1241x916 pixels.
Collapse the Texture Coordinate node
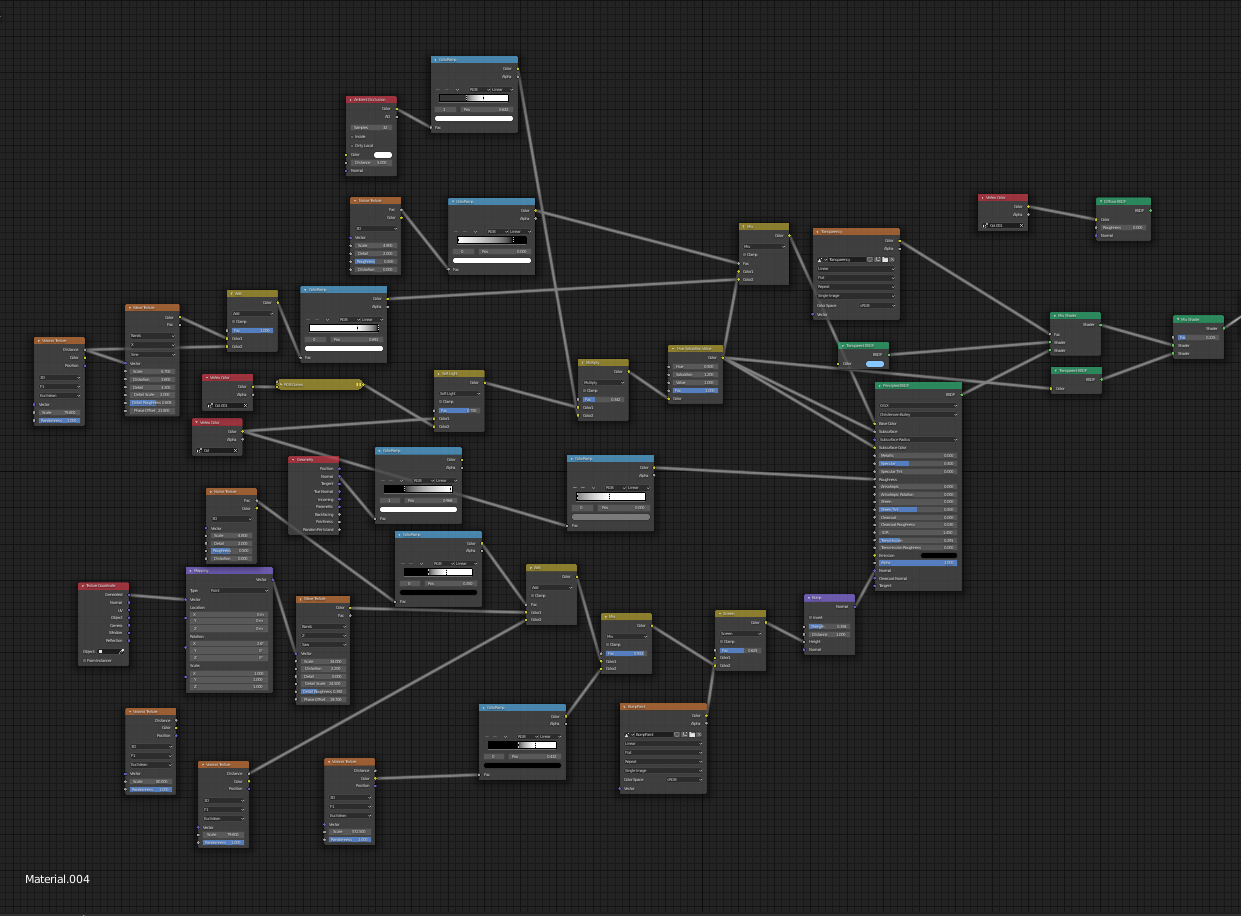(83, 586)
